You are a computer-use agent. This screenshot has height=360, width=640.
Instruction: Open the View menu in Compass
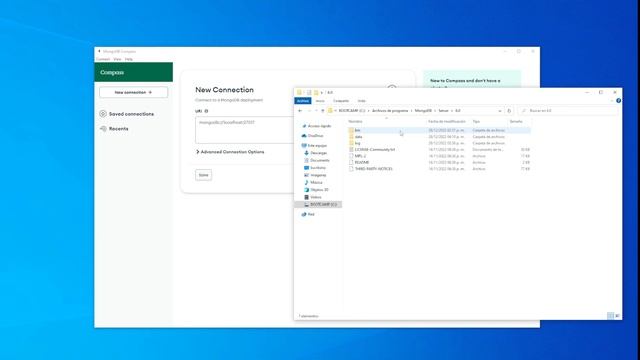pyautogui.click(x=117, y=59)
